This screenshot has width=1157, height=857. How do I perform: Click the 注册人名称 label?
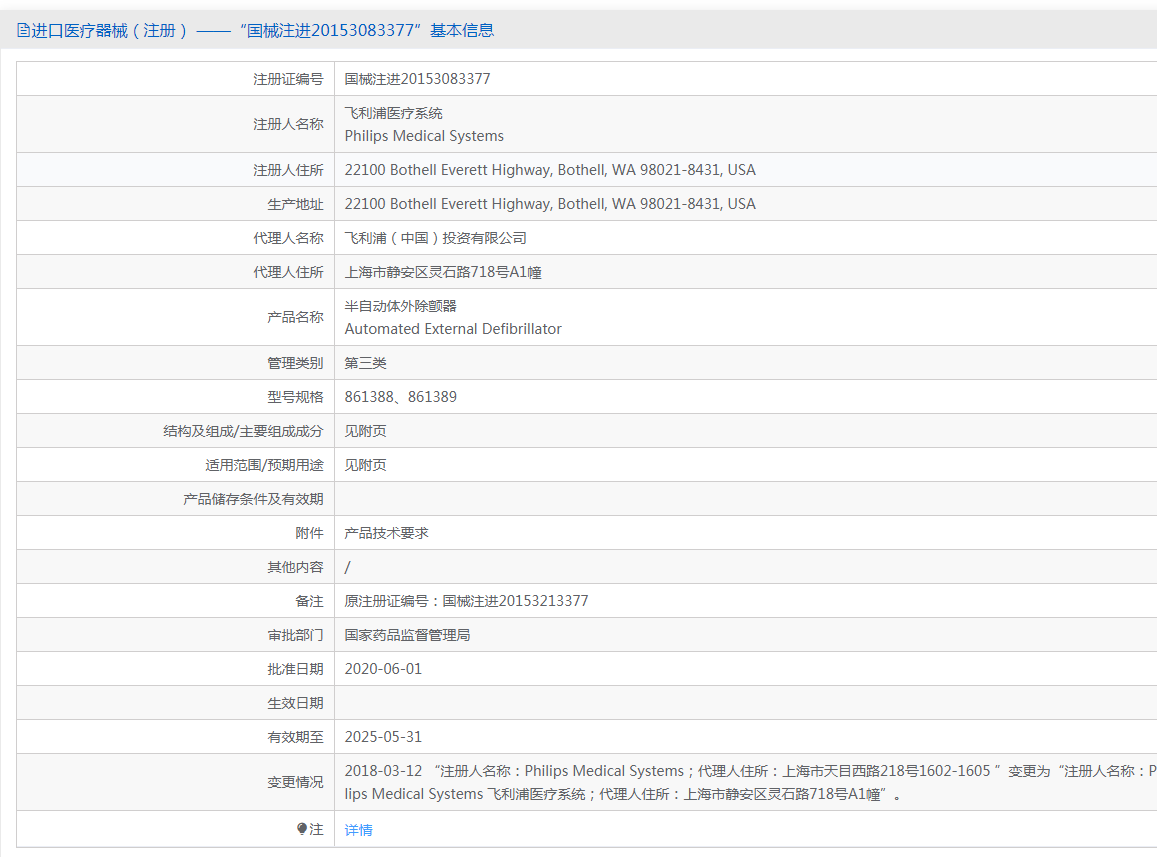pyautogui.click(x=289, y=124)
